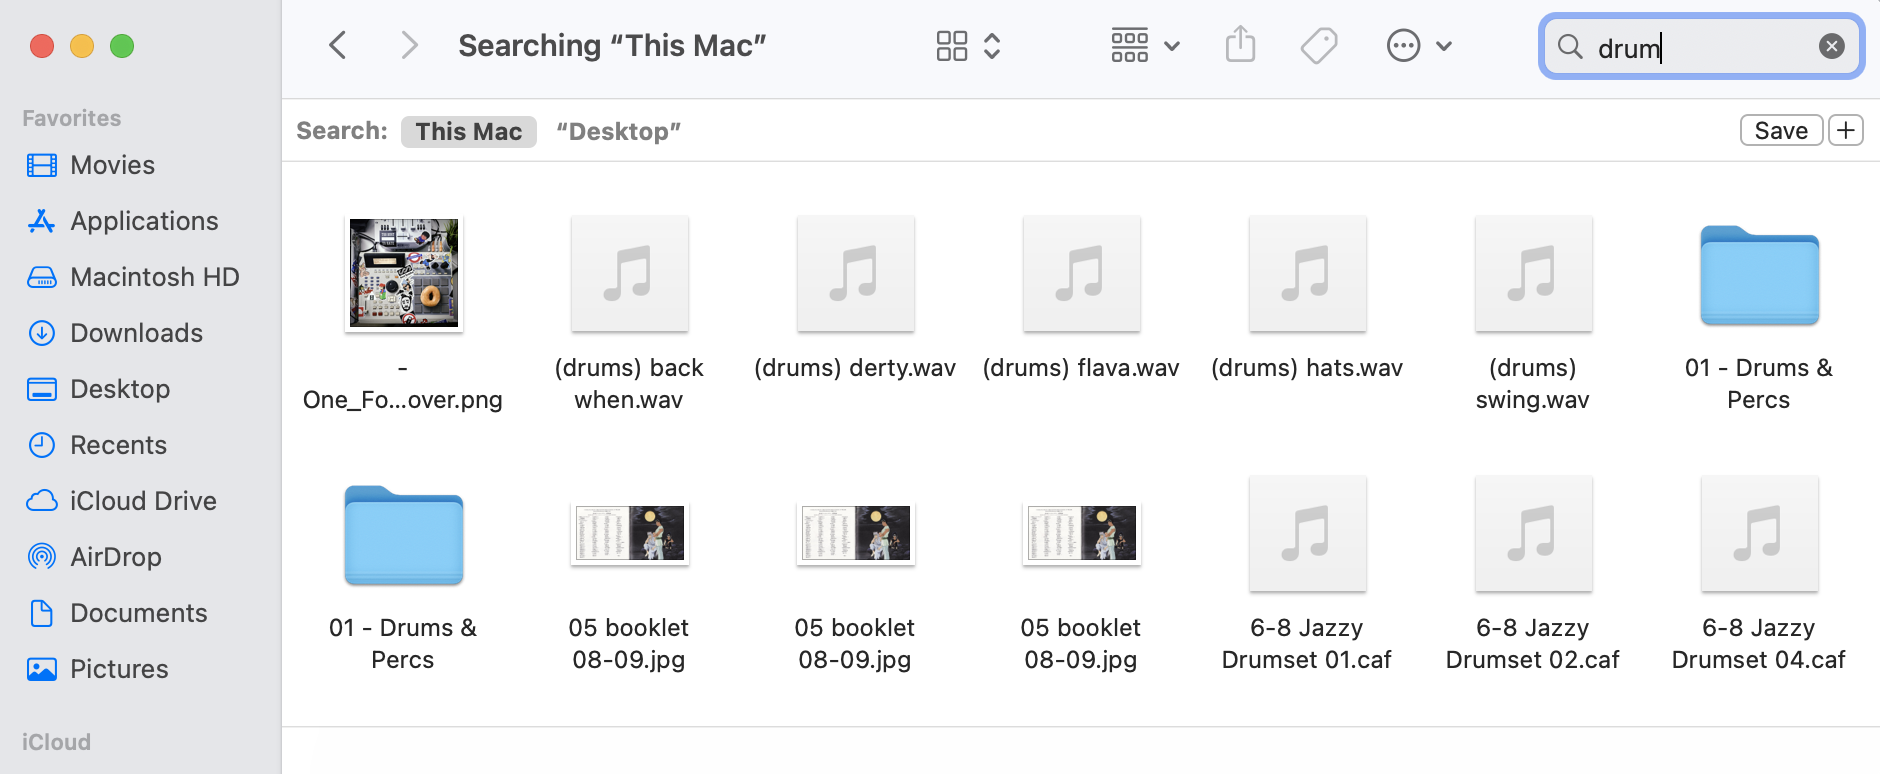This screenshot has width=1880, height=774.
Task: Open view options stepper arrows
Action: [992, 45]
